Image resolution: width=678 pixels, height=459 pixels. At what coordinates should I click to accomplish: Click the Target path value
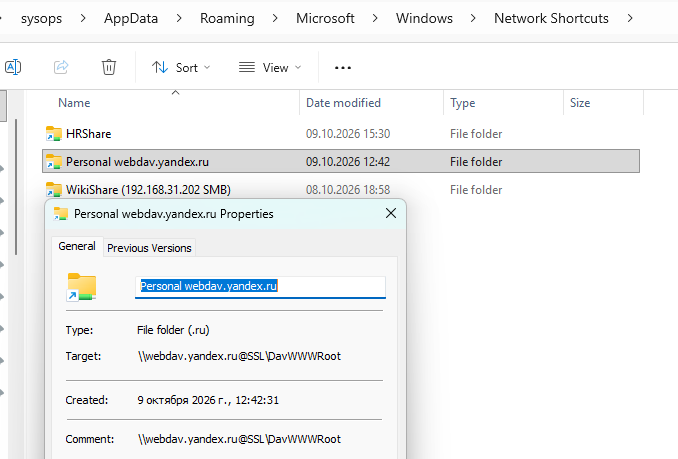(x=239, y=356)
